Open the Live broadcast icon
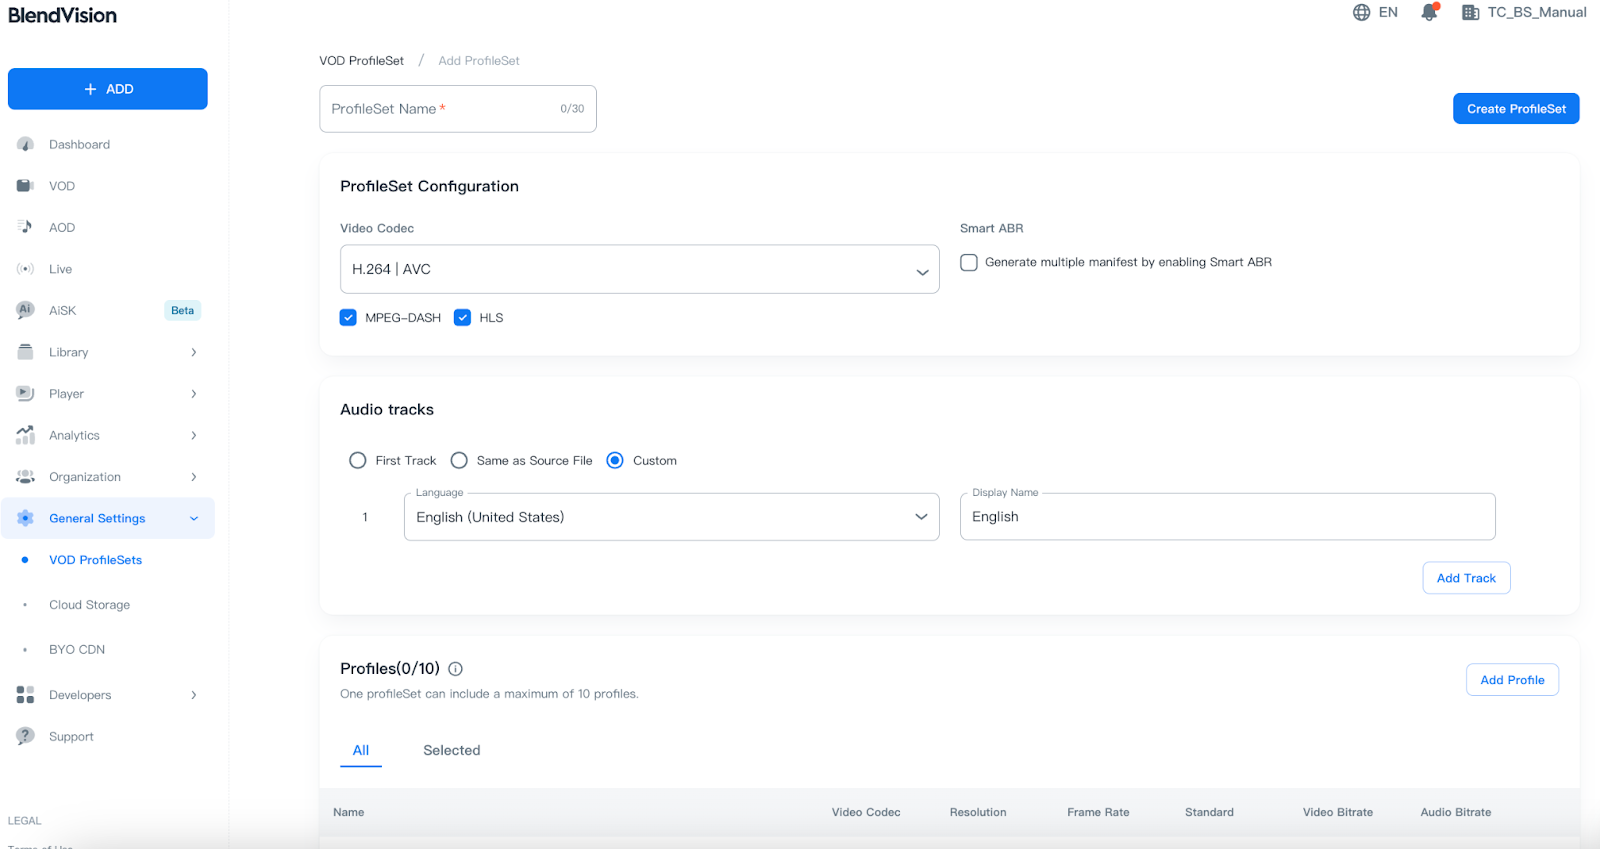Image resolution: width=1600 pixels, height=849 pixels. [26, 269]
